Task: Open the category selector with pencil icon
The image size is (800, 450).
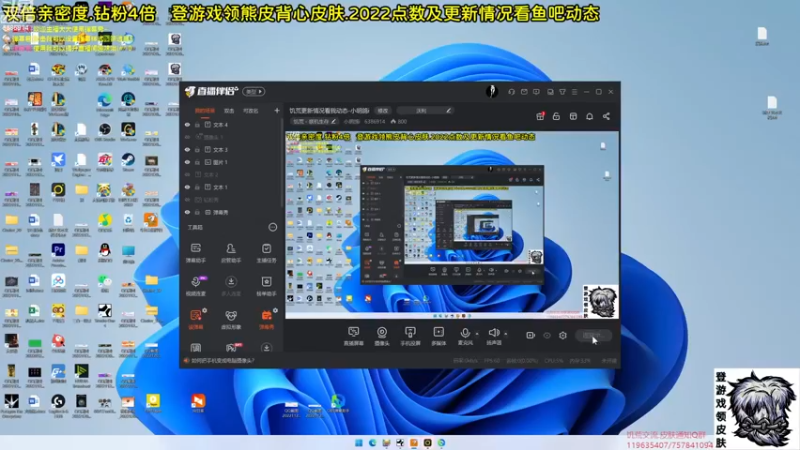Action: click(x=425, y=110)
